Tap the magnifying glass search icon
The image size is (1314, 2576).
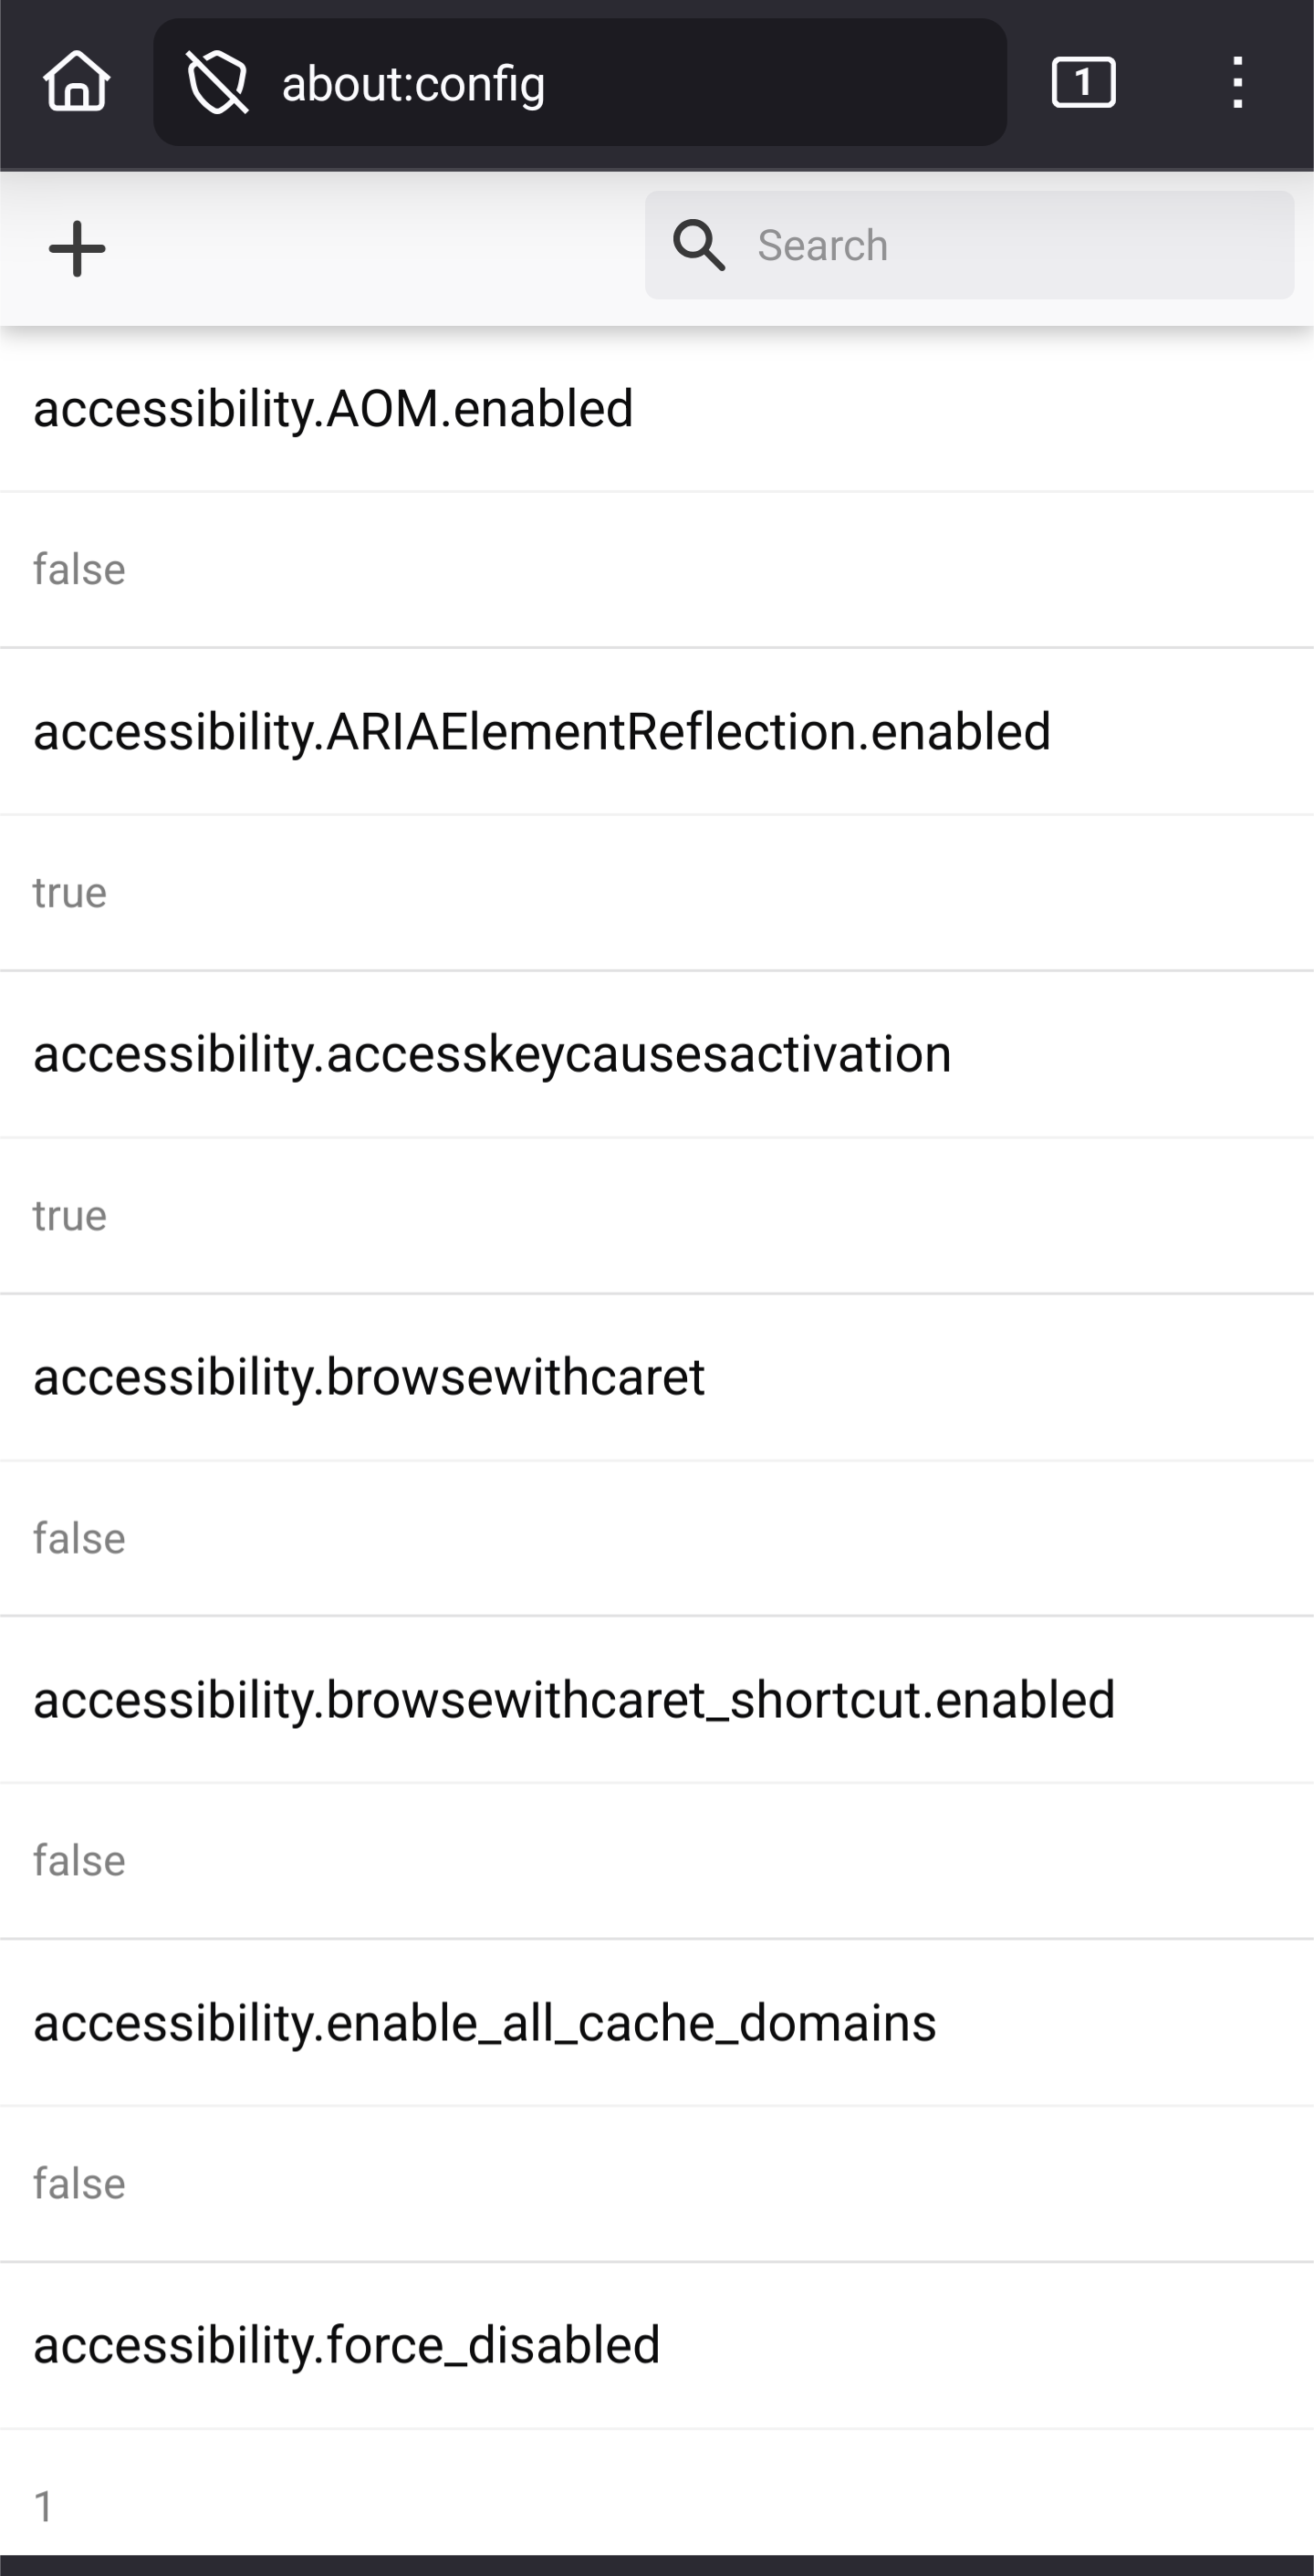click(x=698, y=245)
